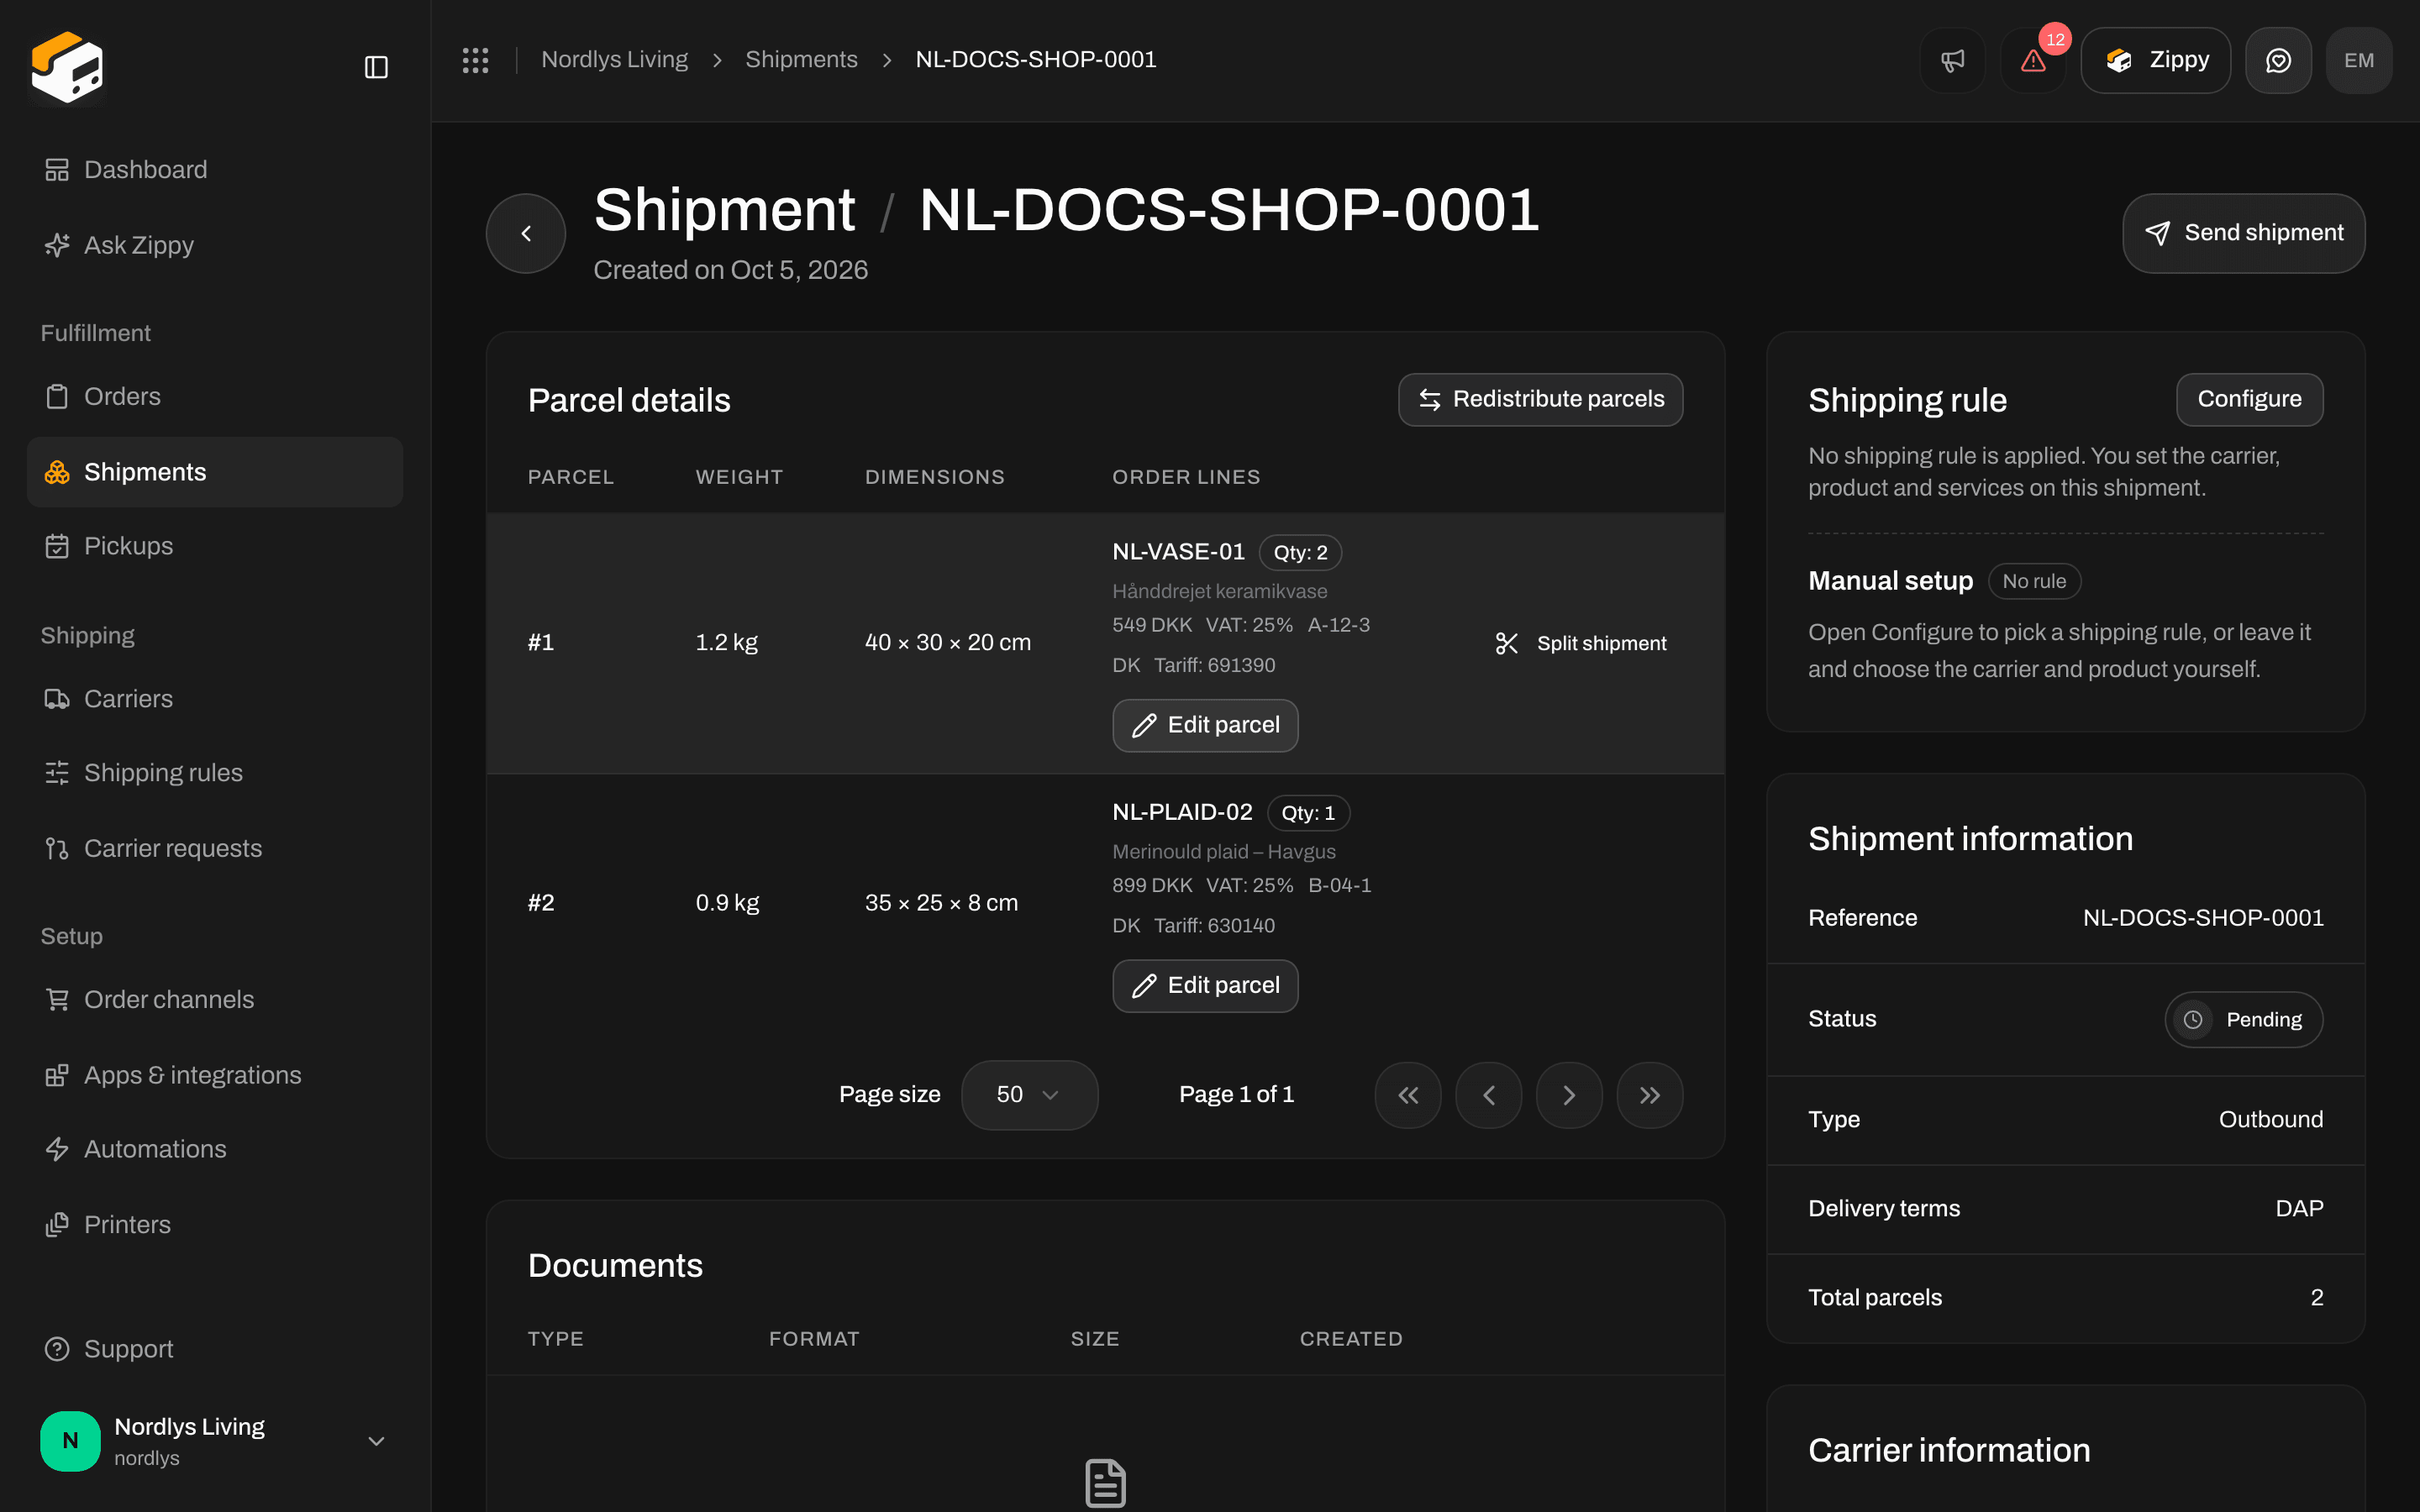Click the logo in the sidebar
Image resolution: width=2420 pixels, height=1512 pixels.
coord(67,67)
